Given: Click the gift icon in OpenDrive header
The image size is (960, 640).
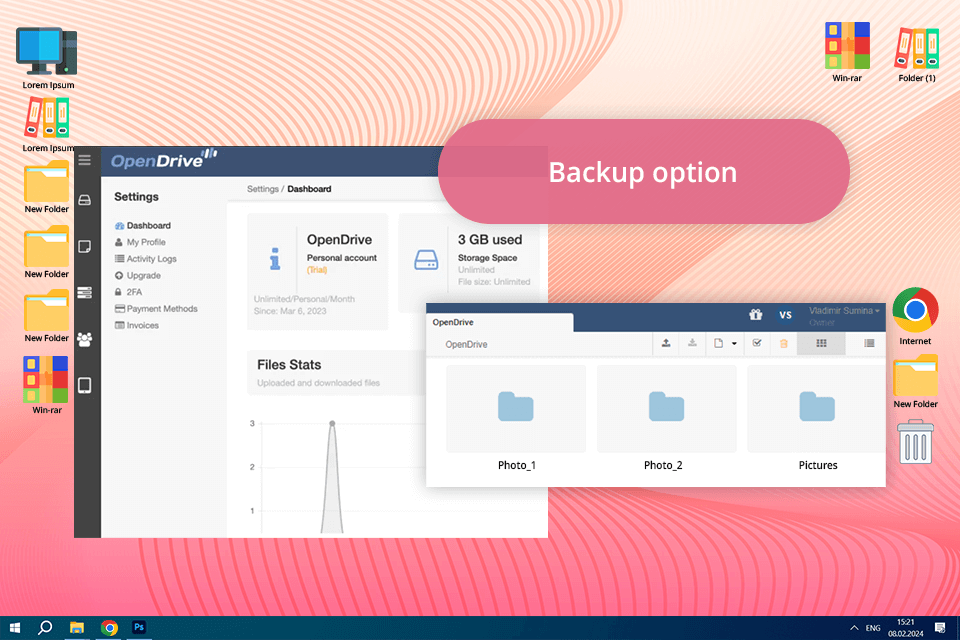Looking at the screenshot, I should 756,315.
